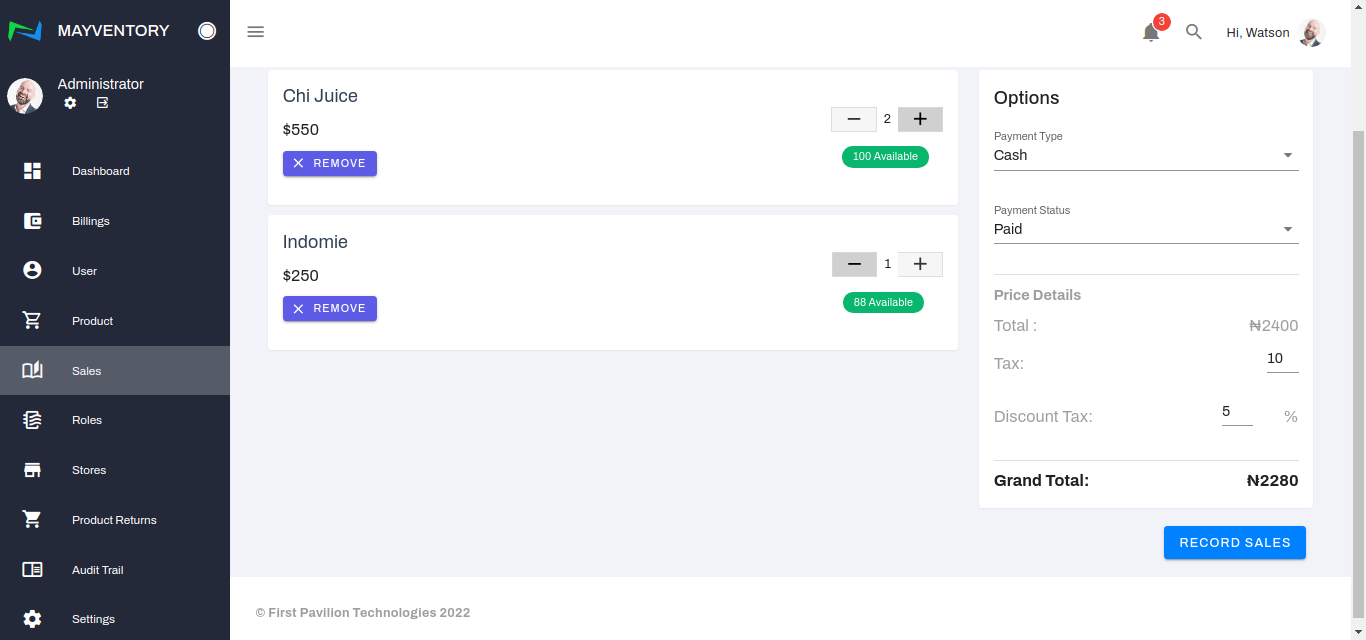
Task: Expand the Payment Status dropdown
Action: 1145,230
